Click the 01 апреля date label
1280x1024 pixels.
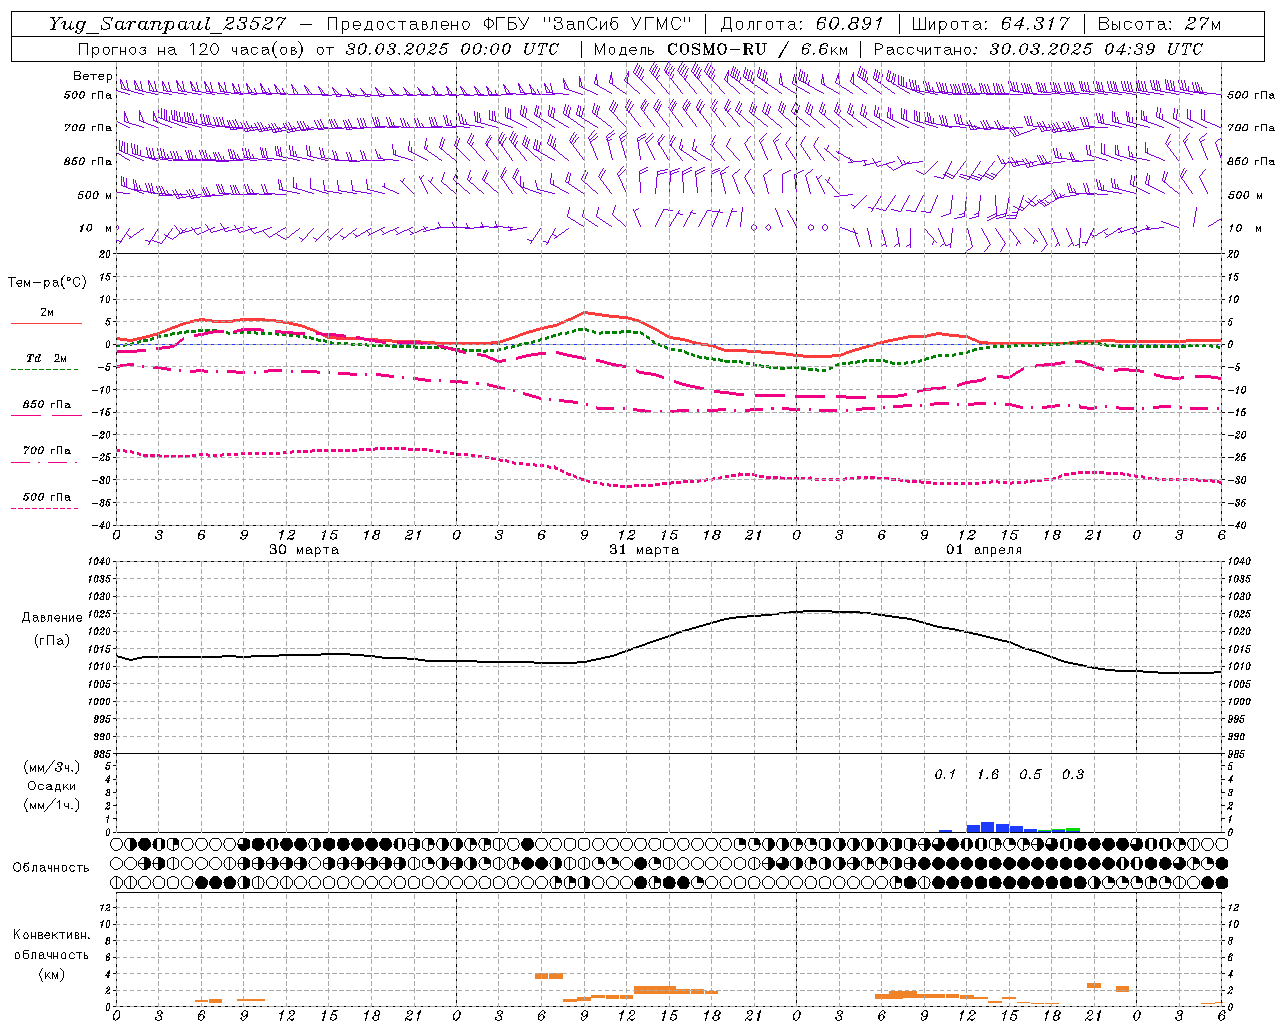click(984, 550)
